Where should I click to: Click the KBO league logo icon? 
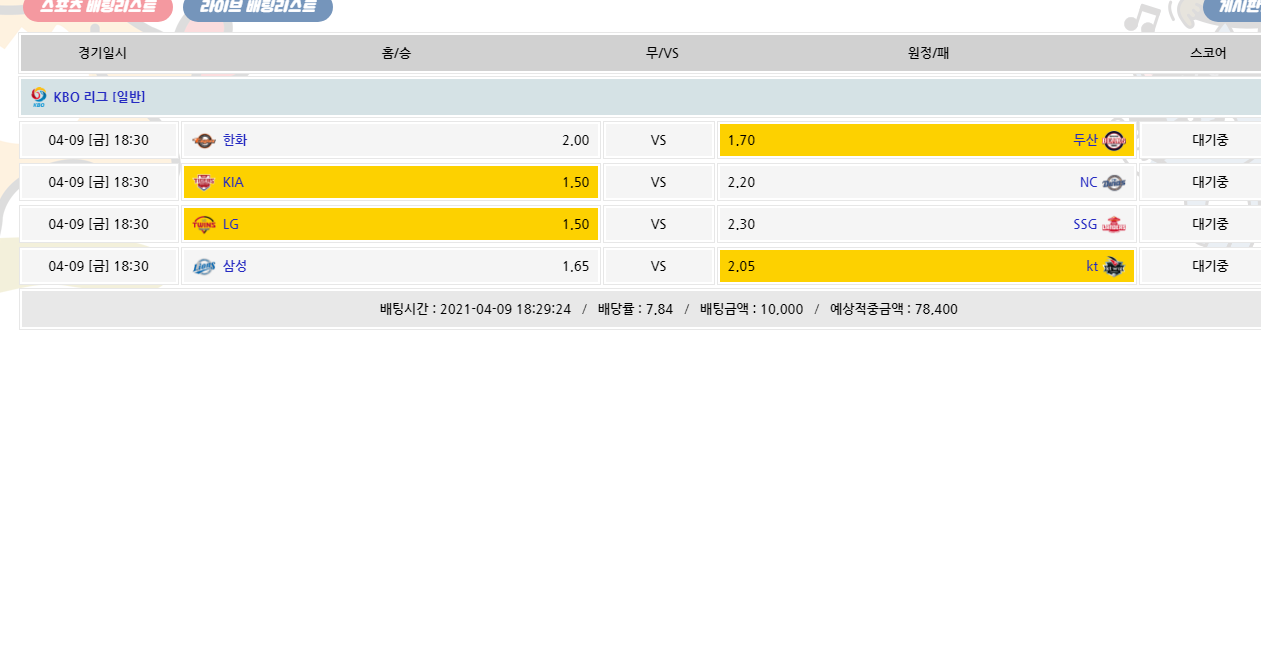(39, 97)
